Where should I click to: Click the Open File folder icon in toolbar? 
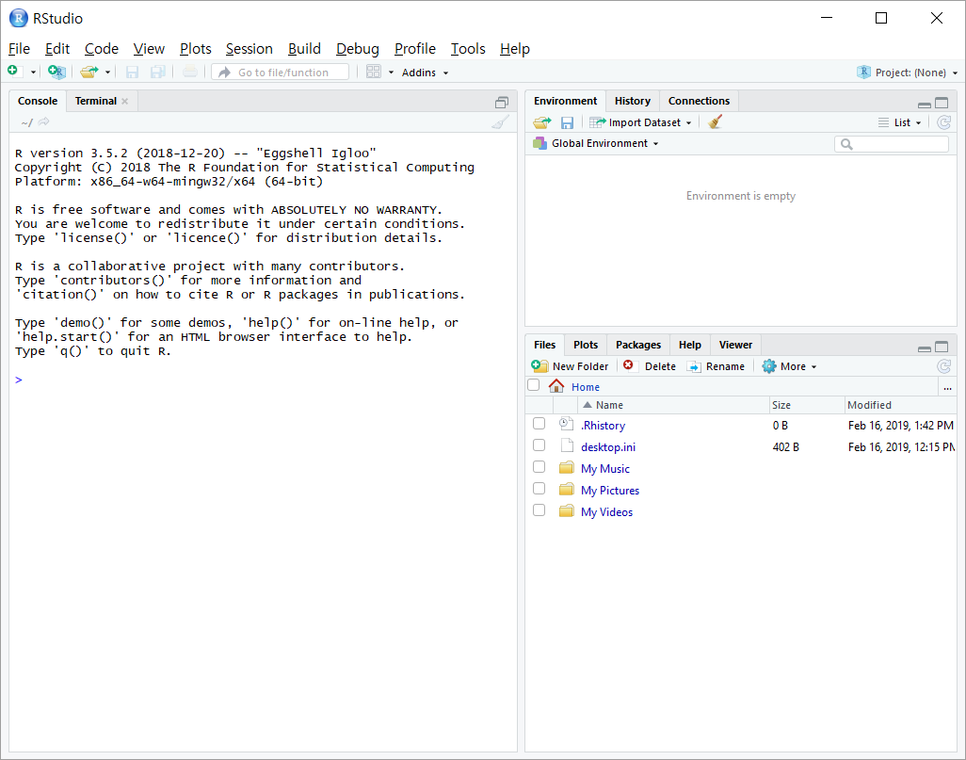[89, 71]
